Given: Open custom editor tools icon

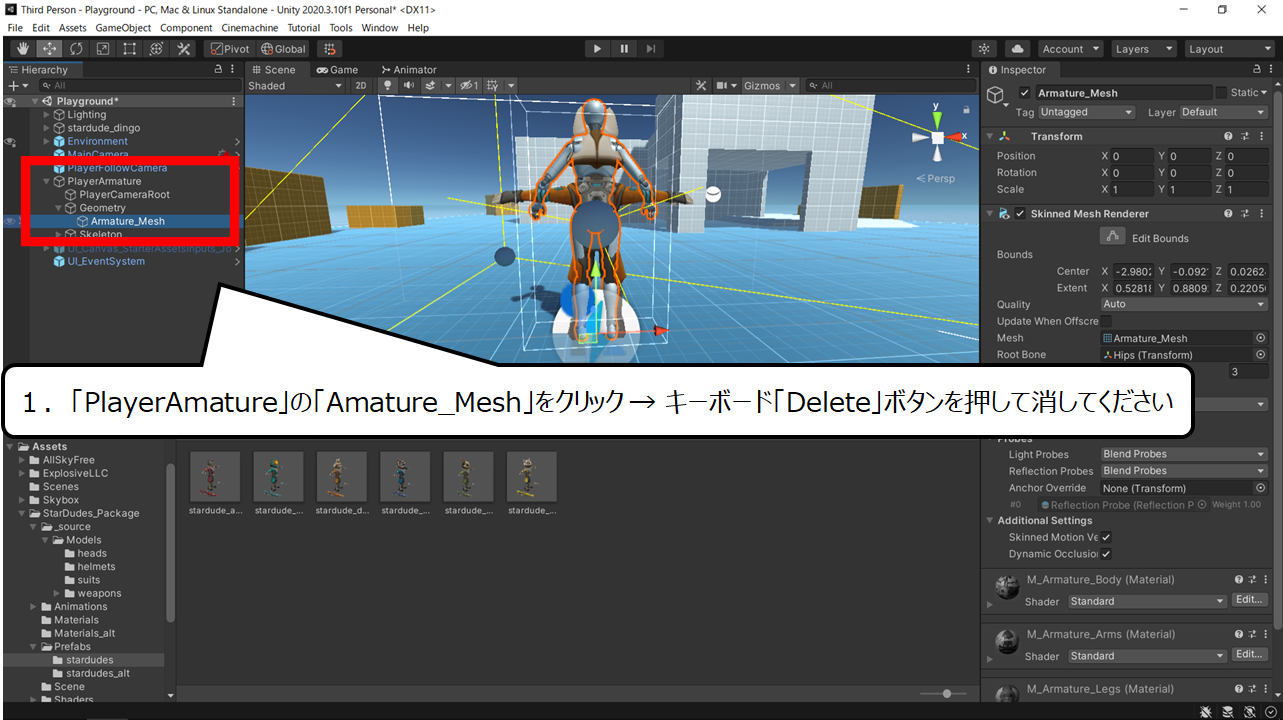Looking at the screenshot, I should (184, 49).
